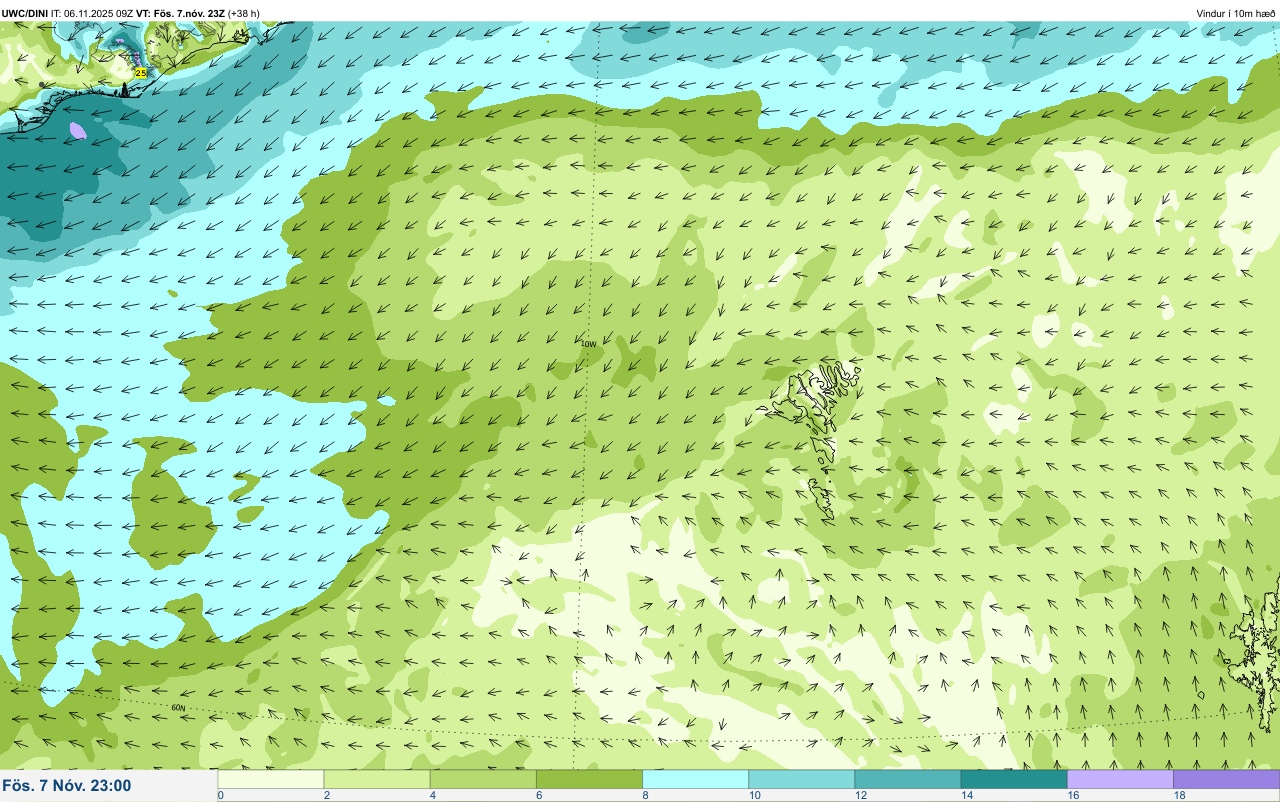
Task: Click the 'UWC/DINI' model label
Action: 25,13
